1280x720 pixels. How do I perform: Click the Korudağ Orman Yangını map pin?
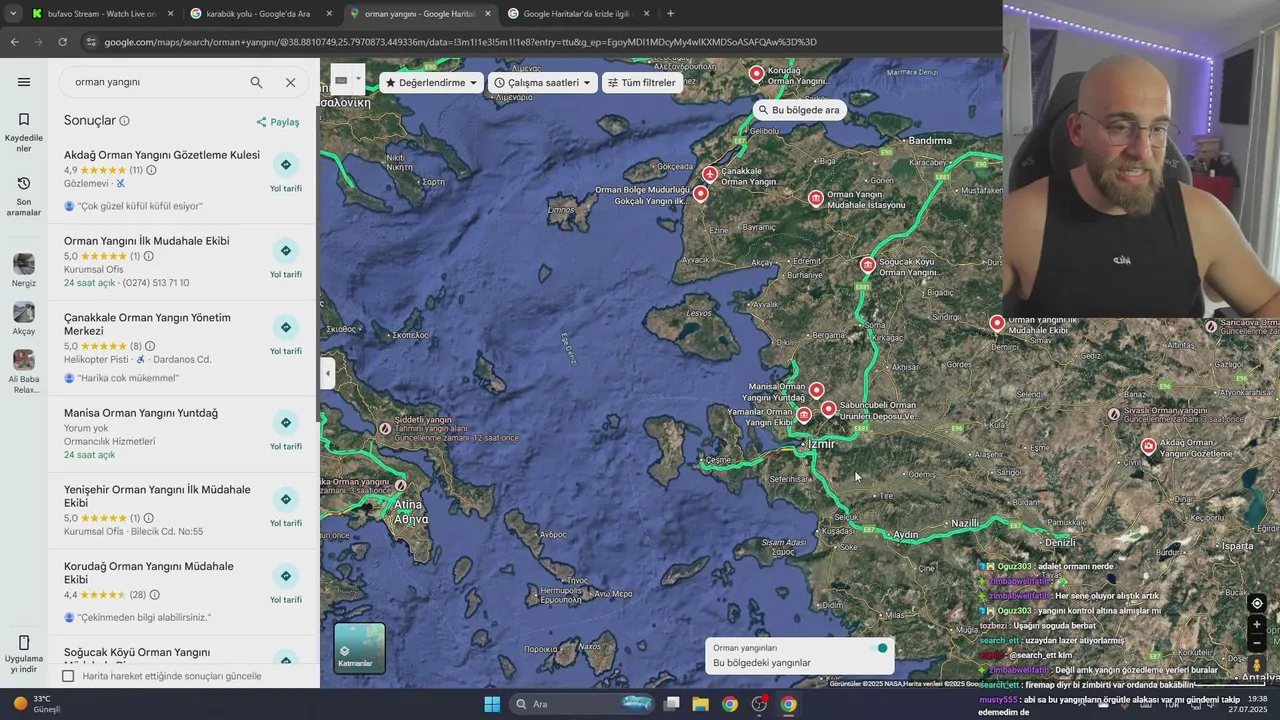coord(757,73)
